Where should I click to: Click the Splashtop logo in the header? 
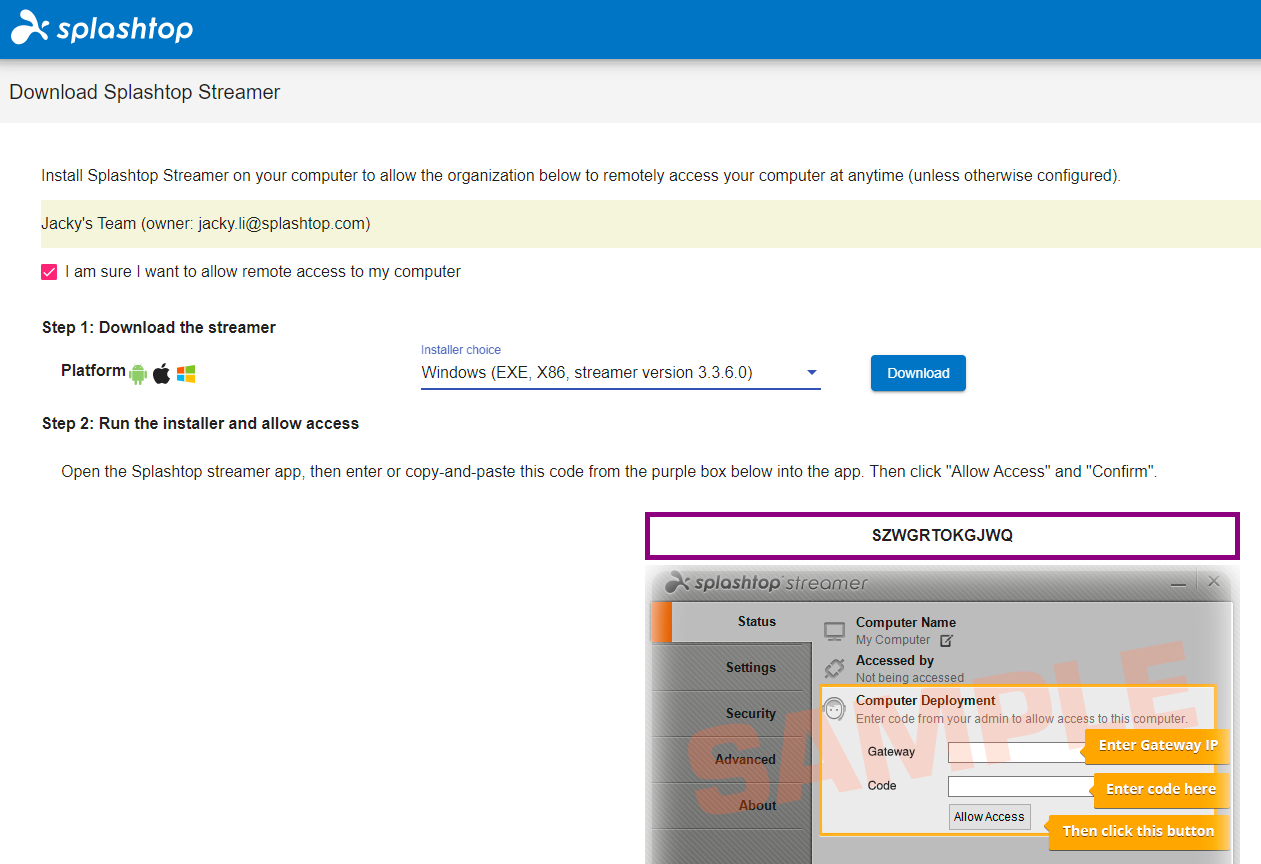click(99, 29)
